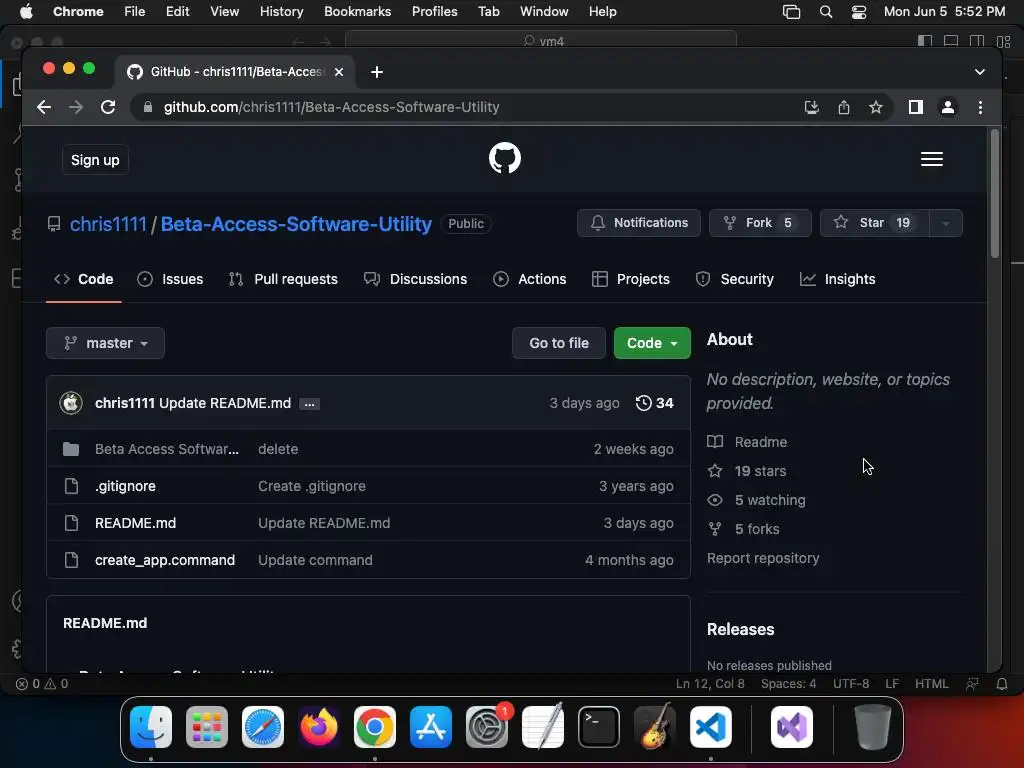Screen dimensions: 1024x768
Task: Open the .gitignore file
Action: click(125, 486)
